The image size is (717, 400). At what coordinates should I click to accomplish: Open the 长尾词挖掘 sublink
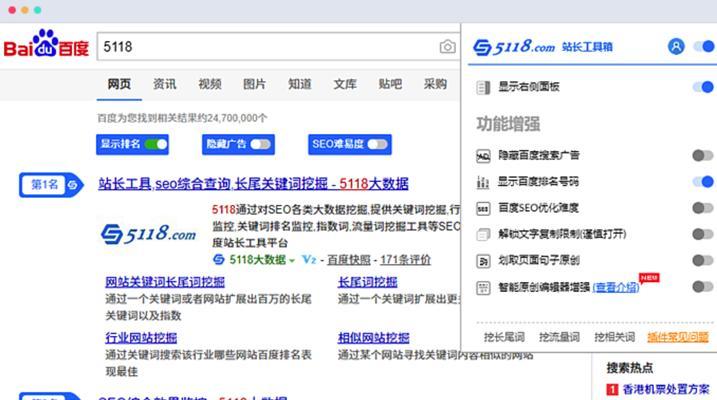[367, 282]
